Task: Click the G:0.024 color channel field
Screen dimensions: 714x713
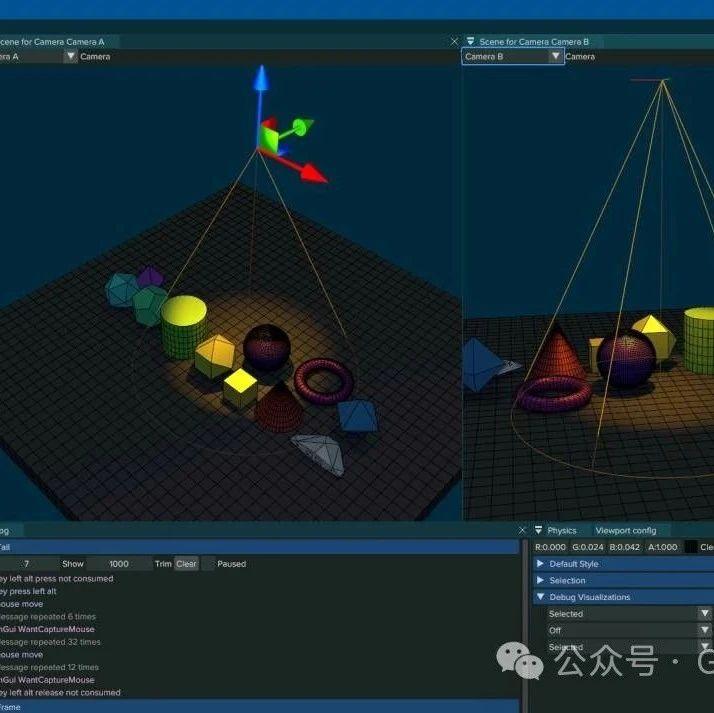Action: 588,547
